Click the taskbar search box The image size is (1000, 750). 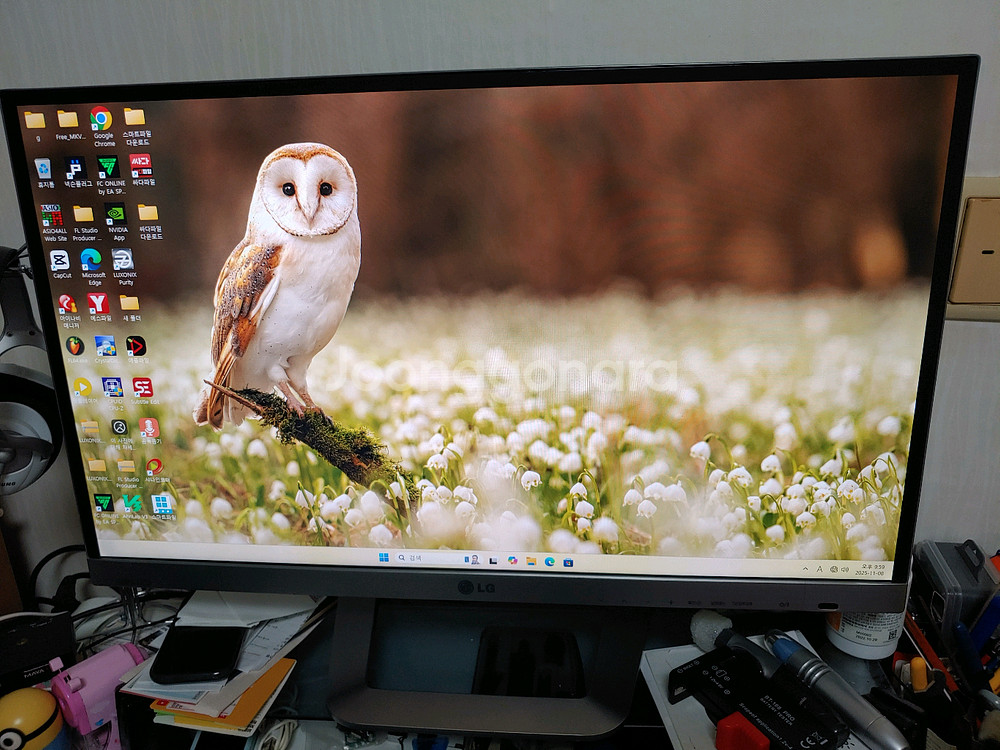[412, 557]
